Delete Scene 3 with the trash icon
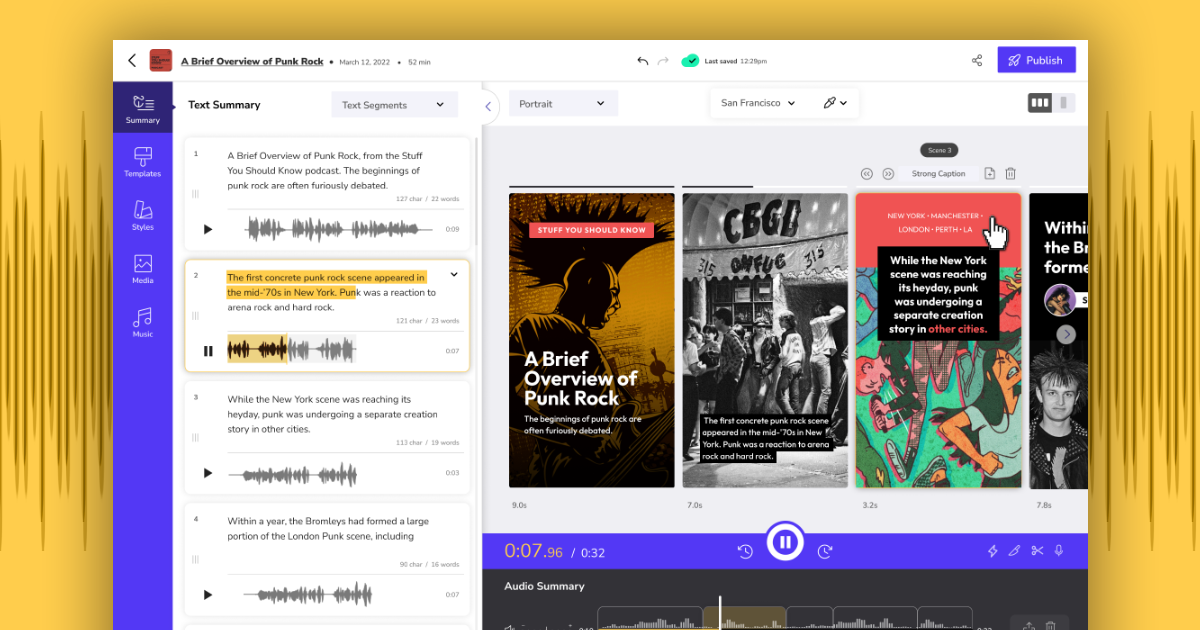 pyautogui.click(x=1010, y=173)
